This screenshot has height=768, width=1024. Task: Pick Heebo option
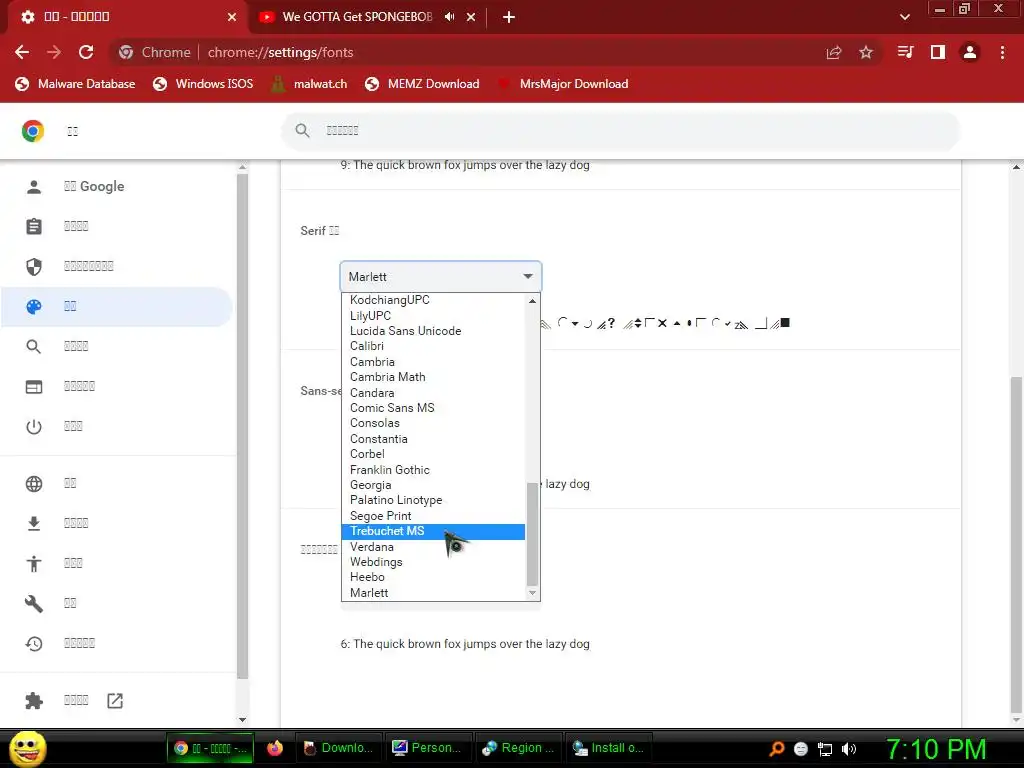(x=433, y=577)
